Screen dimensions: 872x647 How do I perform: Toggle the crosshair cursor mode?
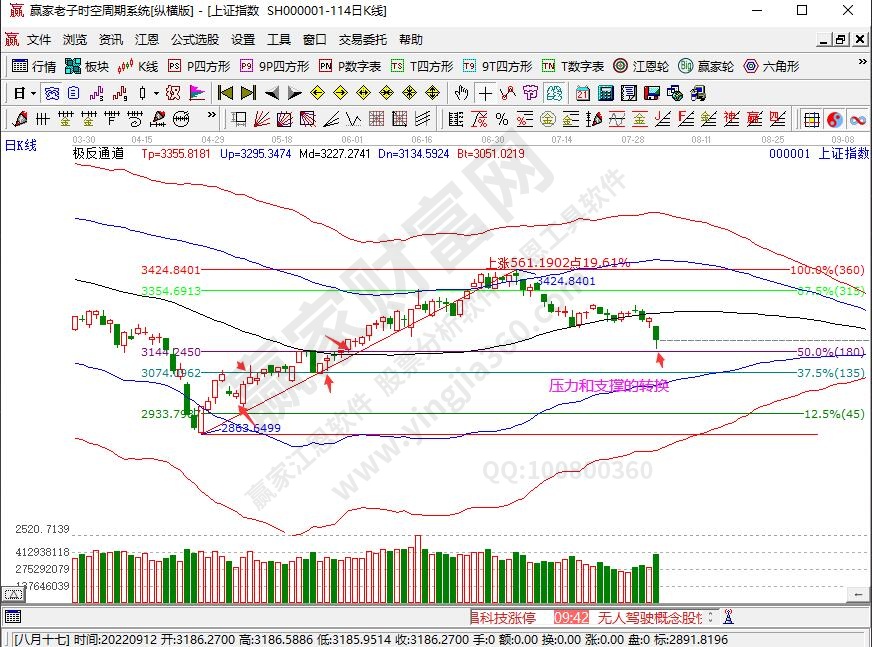tap(485, 93)
